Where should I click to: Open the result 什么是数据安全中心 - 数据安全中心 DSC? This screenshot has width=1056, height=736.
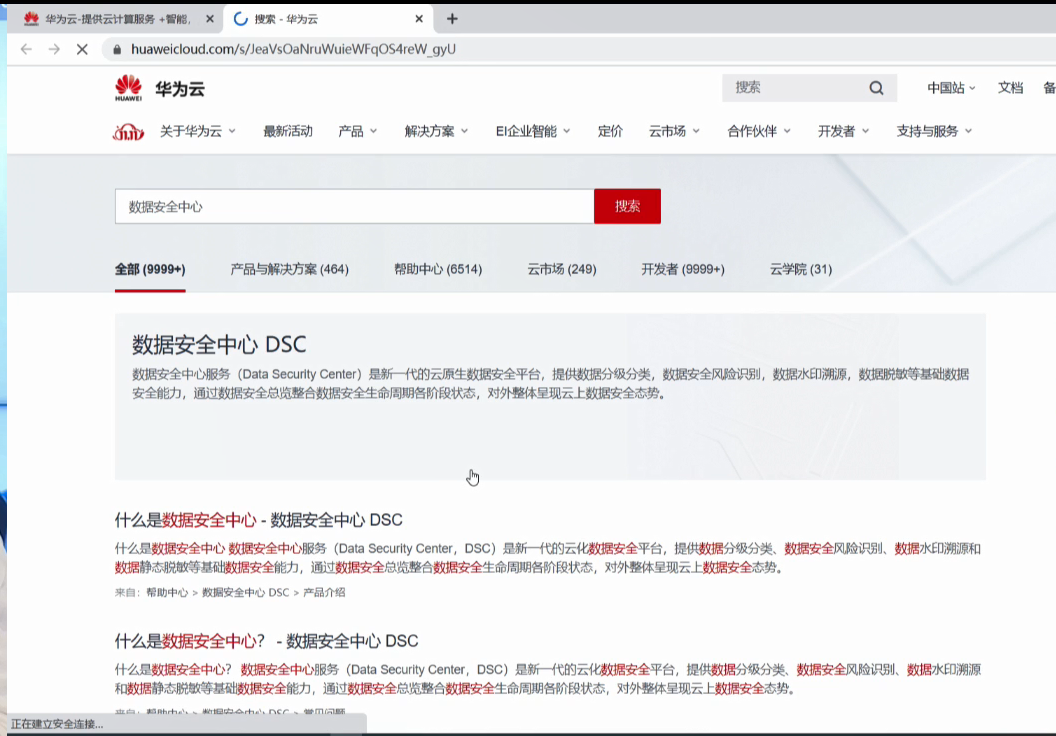coord(259,520)
